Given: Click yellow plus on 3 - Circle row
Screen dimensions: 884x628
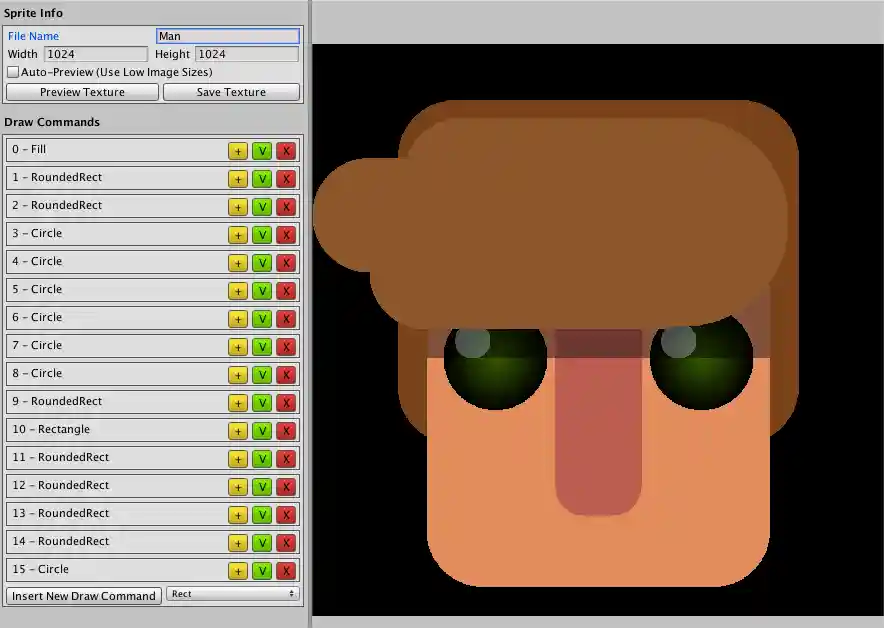Looking at the screenshot, I should (x=238, y=235).
